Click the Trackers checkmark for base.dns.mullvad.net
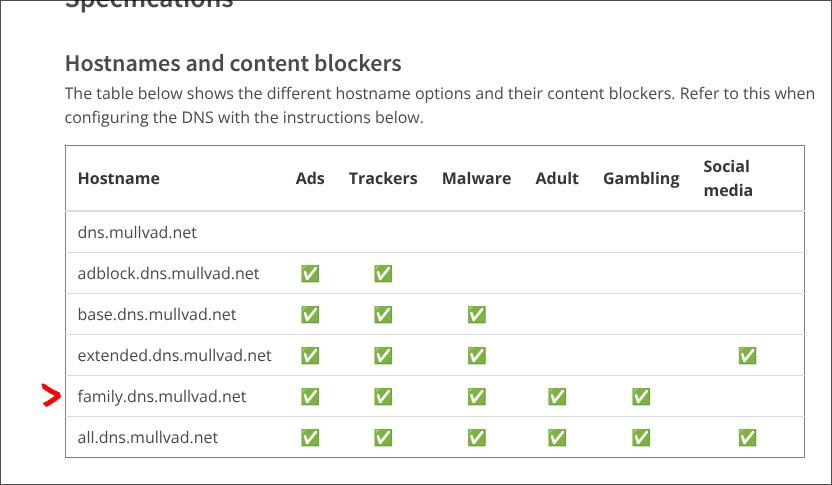Viewport: 832px width, 485px height. [383, 314]
